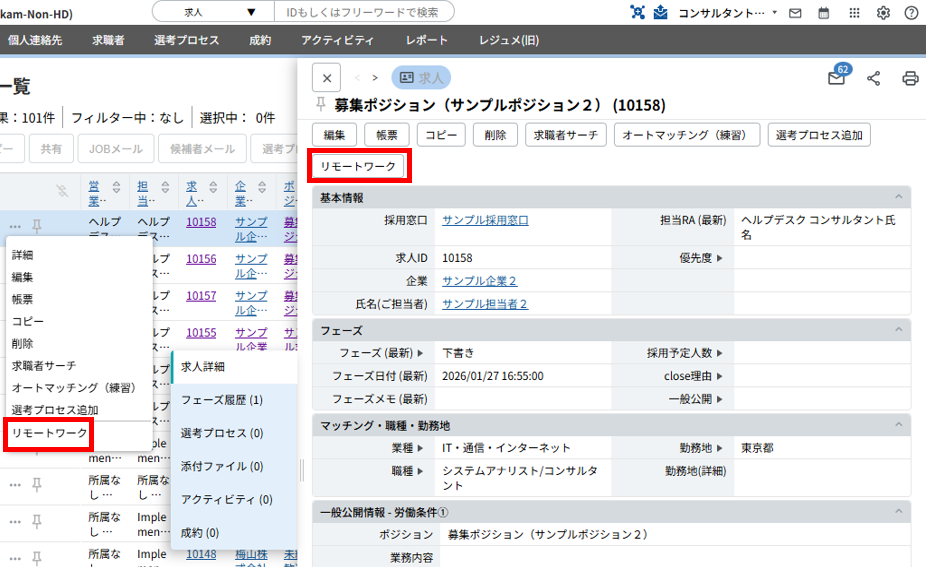Click the print icon in the detail panel

(910, 78)
